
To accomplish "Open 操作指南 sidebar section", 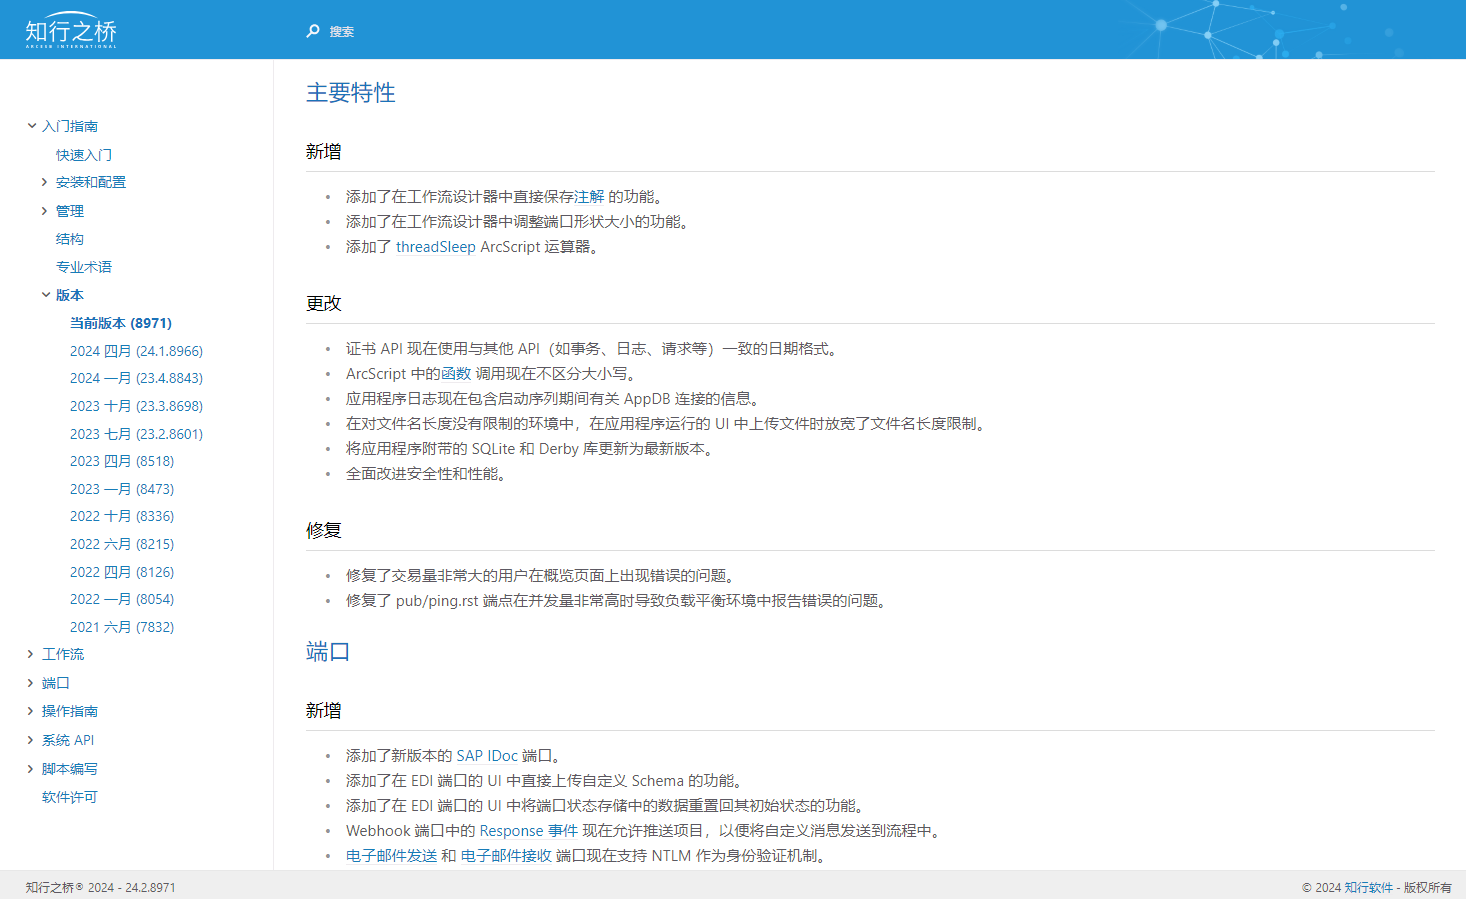I will [70, 711].
